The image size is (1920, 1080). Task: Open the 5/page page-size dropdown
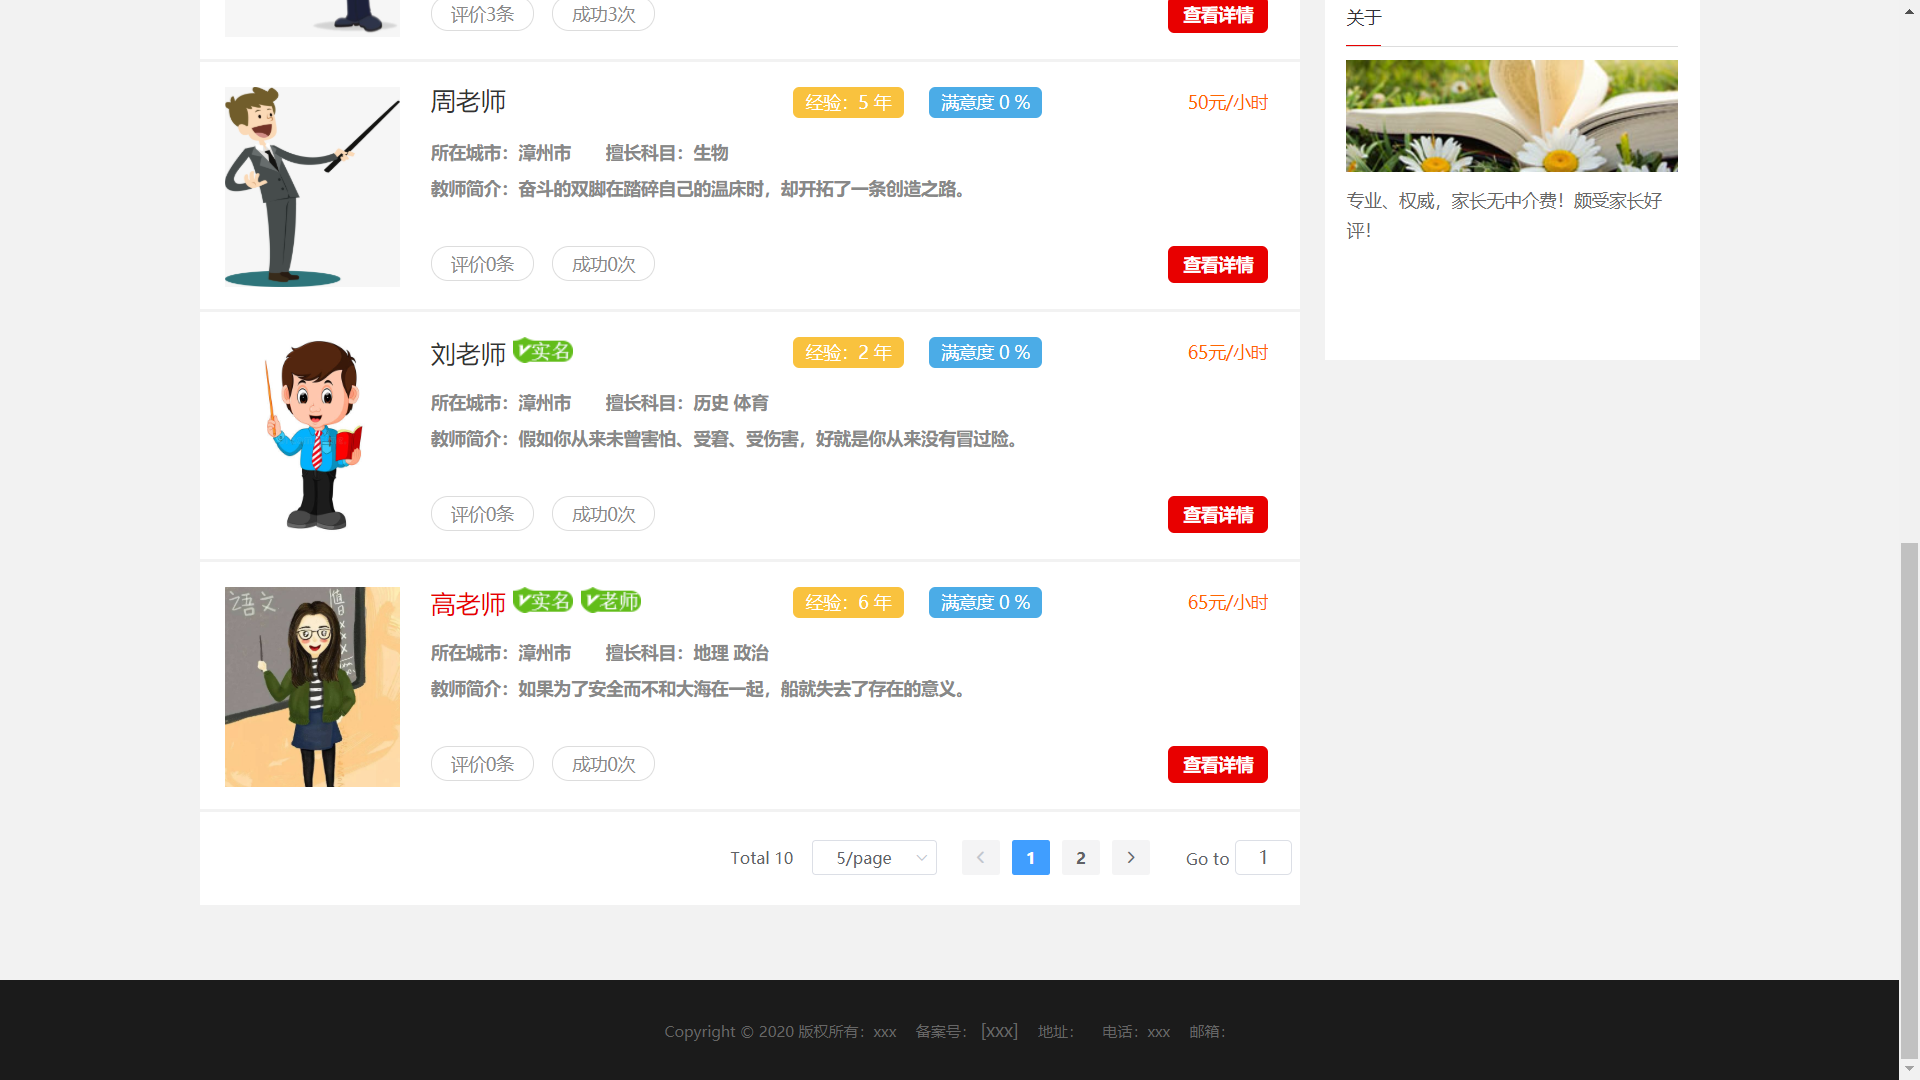[x=874, y=858]
